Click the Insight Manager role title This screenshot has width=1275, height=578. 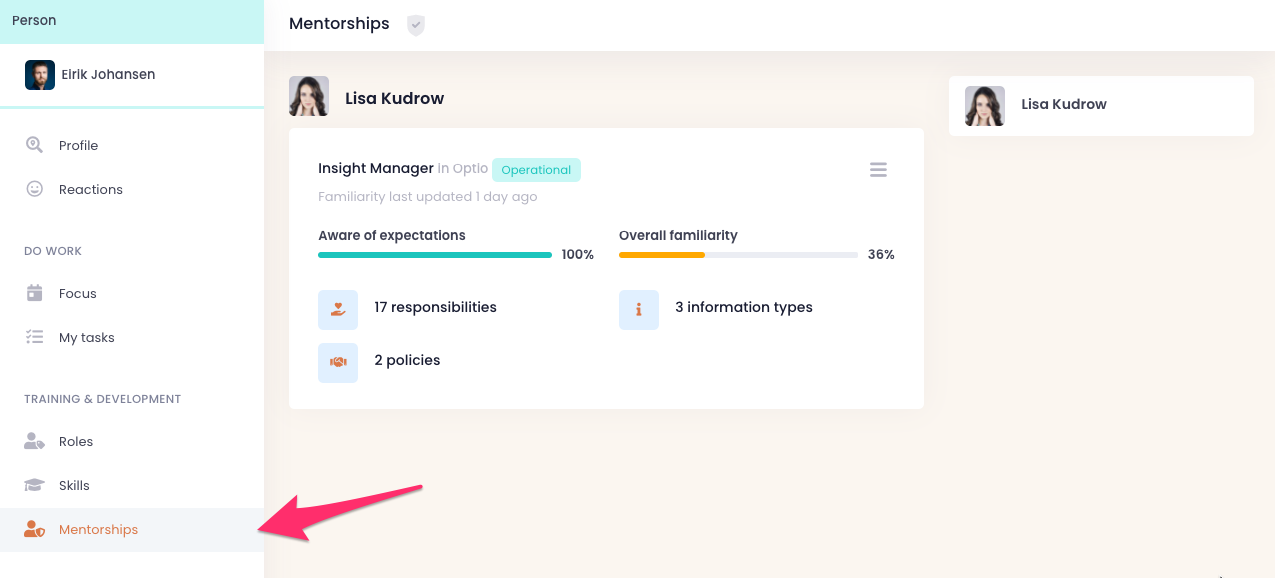pos(375,169)
